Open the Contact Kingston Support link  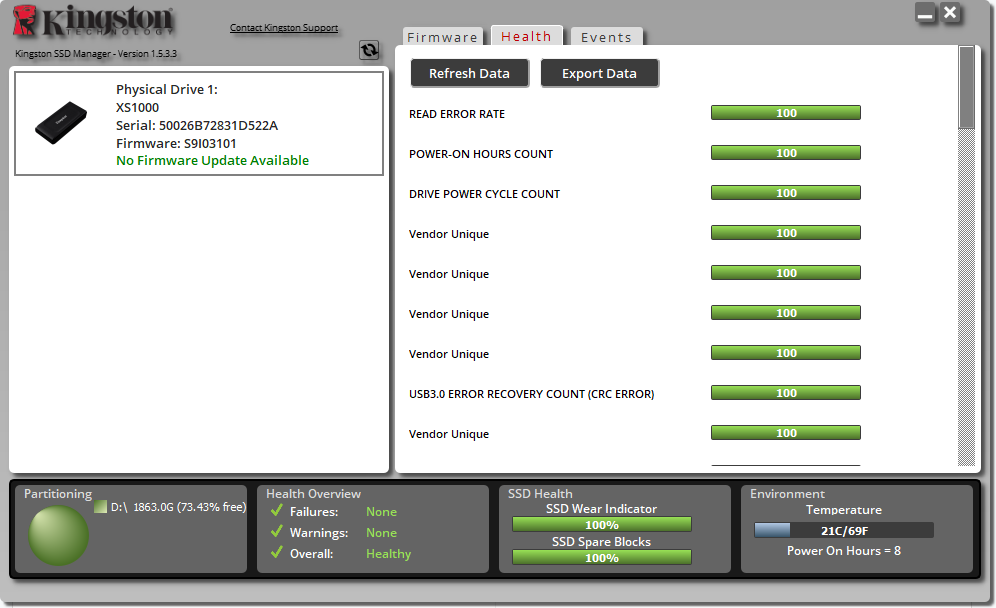[x=284, y=28]
